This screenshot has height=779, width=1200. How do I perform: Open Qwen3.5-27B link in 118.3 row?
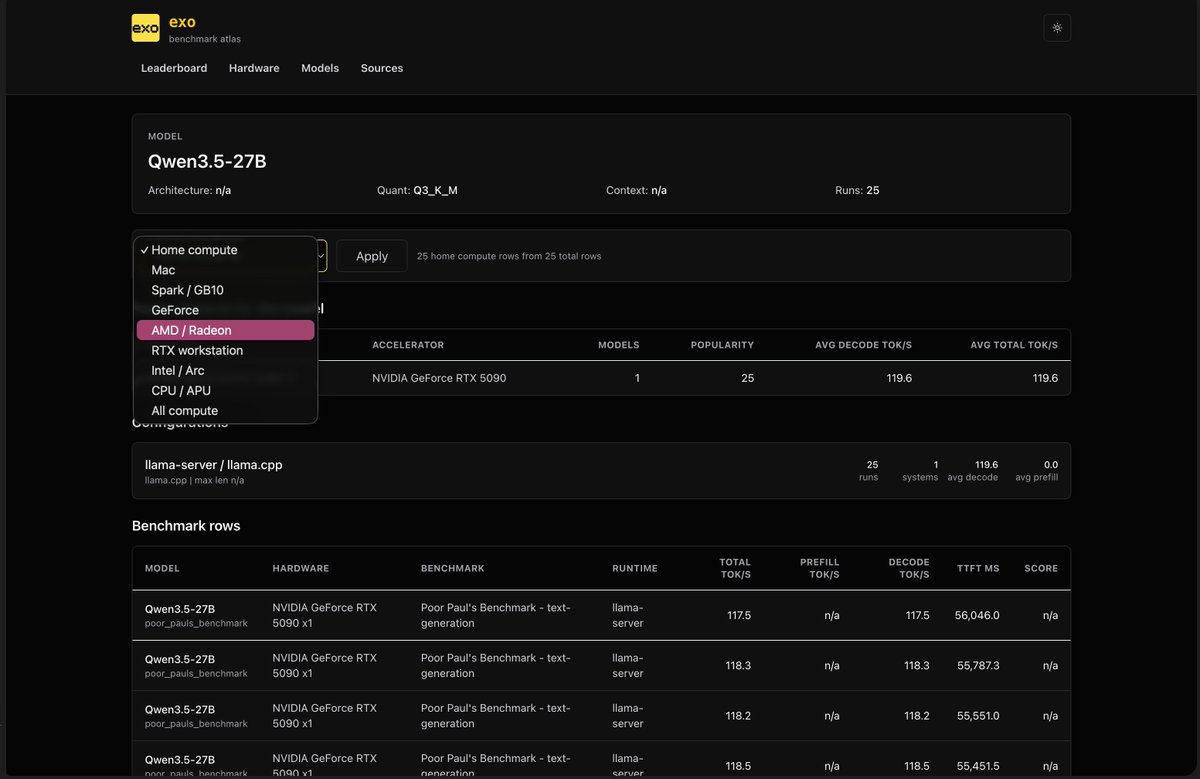180,659
